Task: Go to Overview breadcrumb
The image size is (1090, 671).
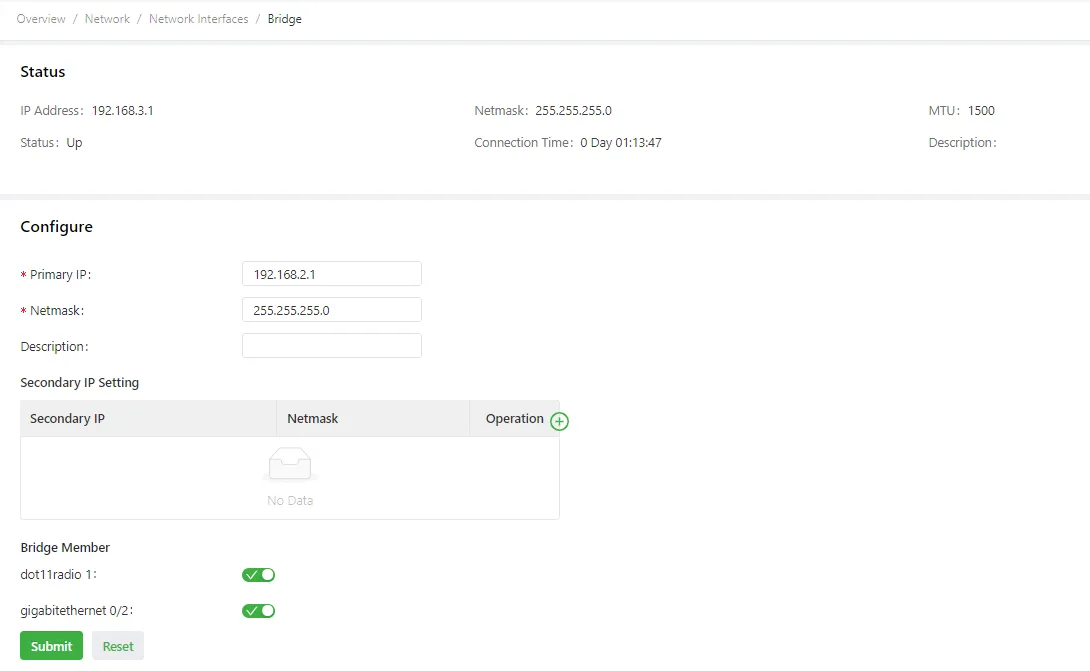Action: 41,19
